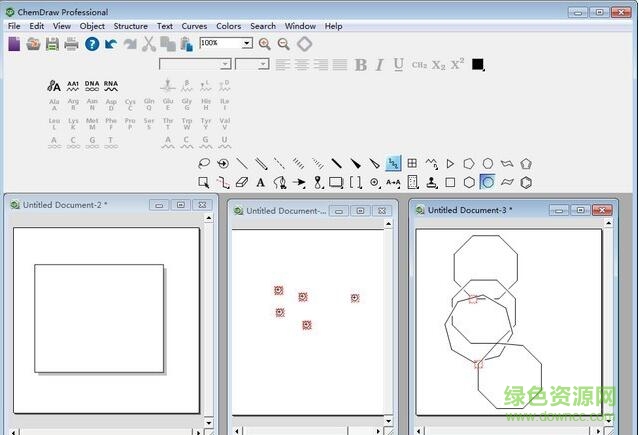Select the Cyclopropane ring triangle tool
639x435 pixels.
click(x=450, y=163)
